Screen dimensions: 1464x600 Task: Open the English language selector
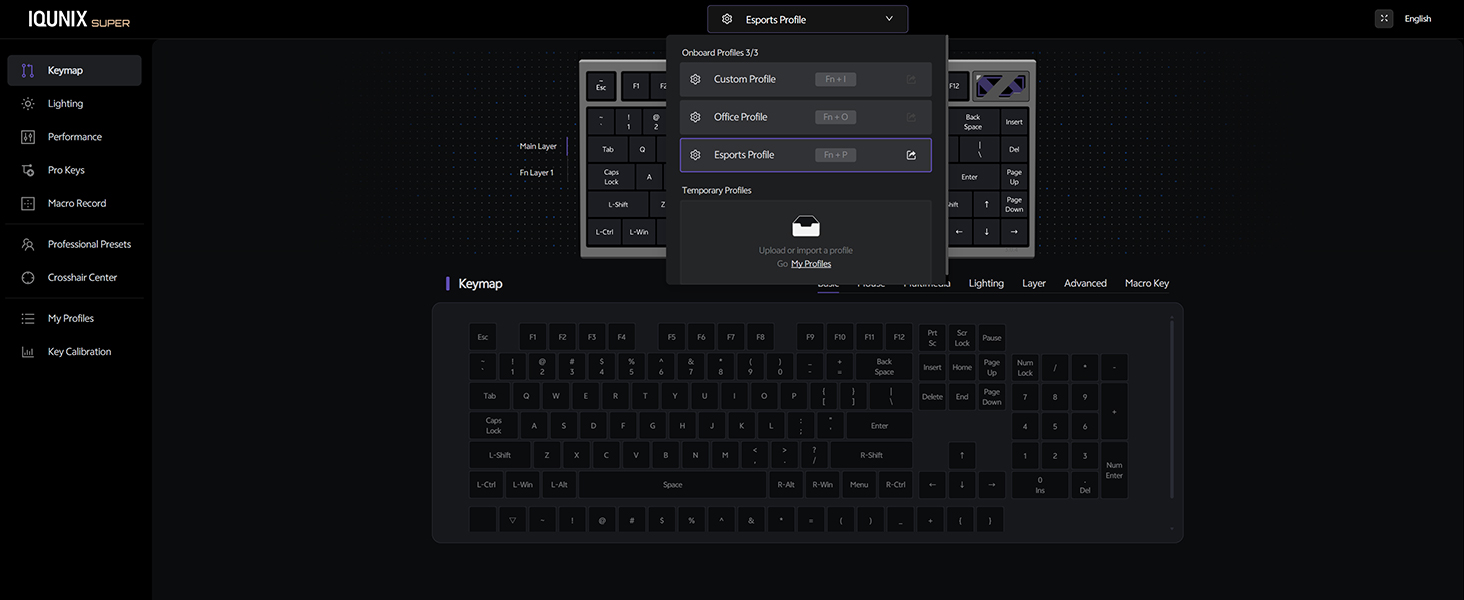tap(1418, 19)
